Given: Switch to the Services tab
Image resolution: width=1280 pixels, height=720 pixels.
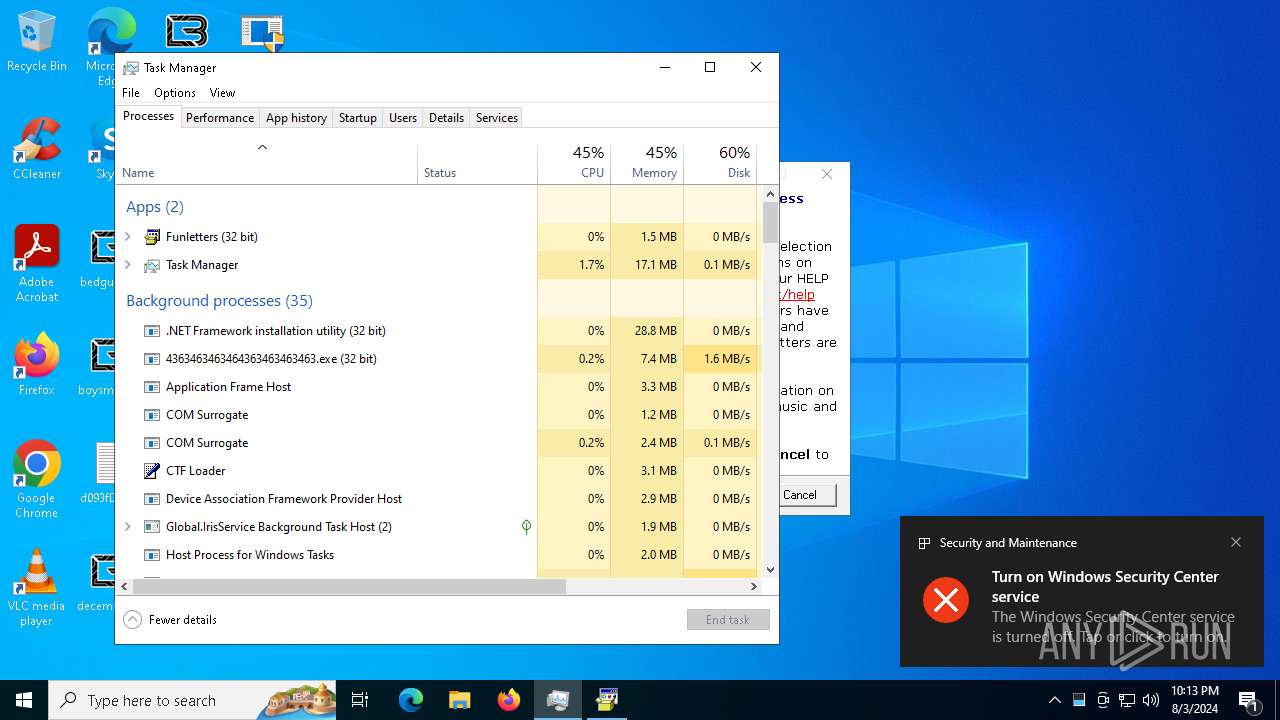Looking at the screenshot, I should click(497, 118).
